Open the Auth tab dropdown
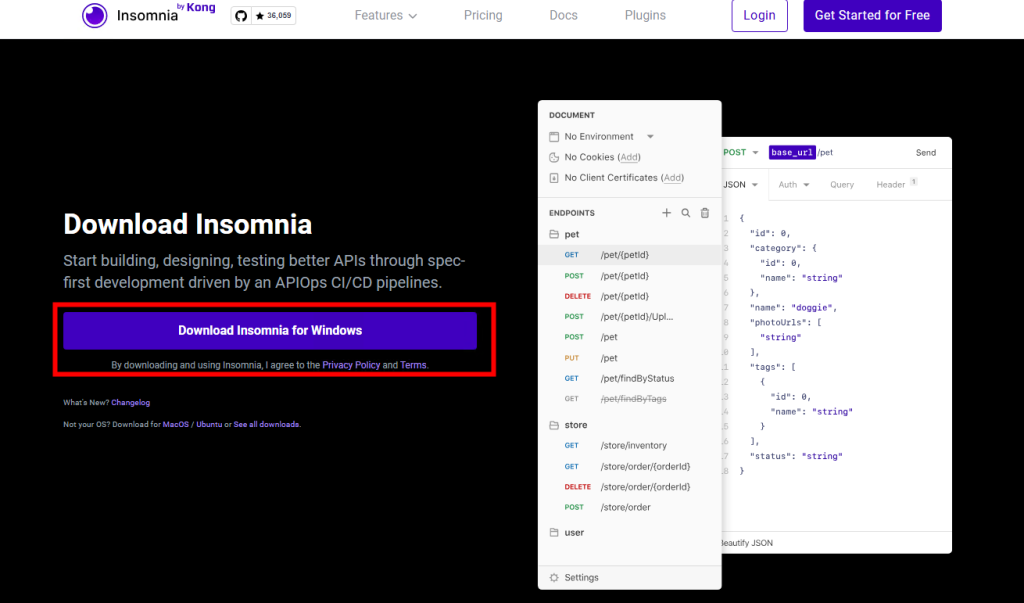Viewport: 1024px width, 603px height. pos(793,185)
